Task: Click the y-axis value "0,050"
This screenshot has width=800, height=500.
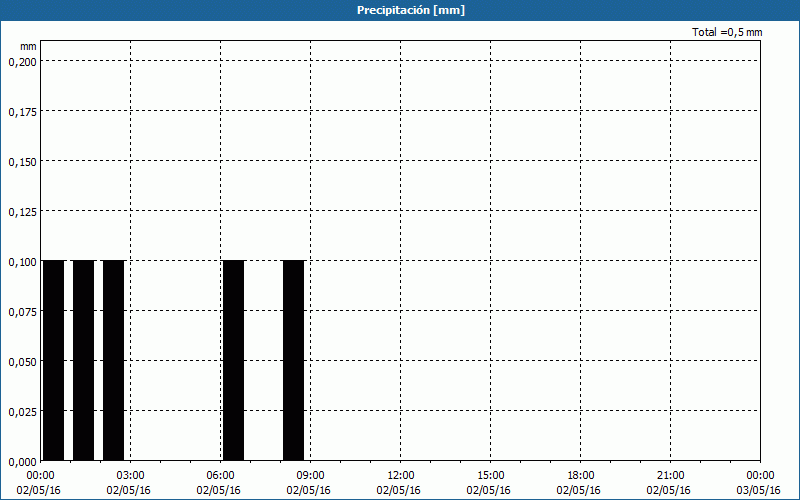Action: (22, 362)
